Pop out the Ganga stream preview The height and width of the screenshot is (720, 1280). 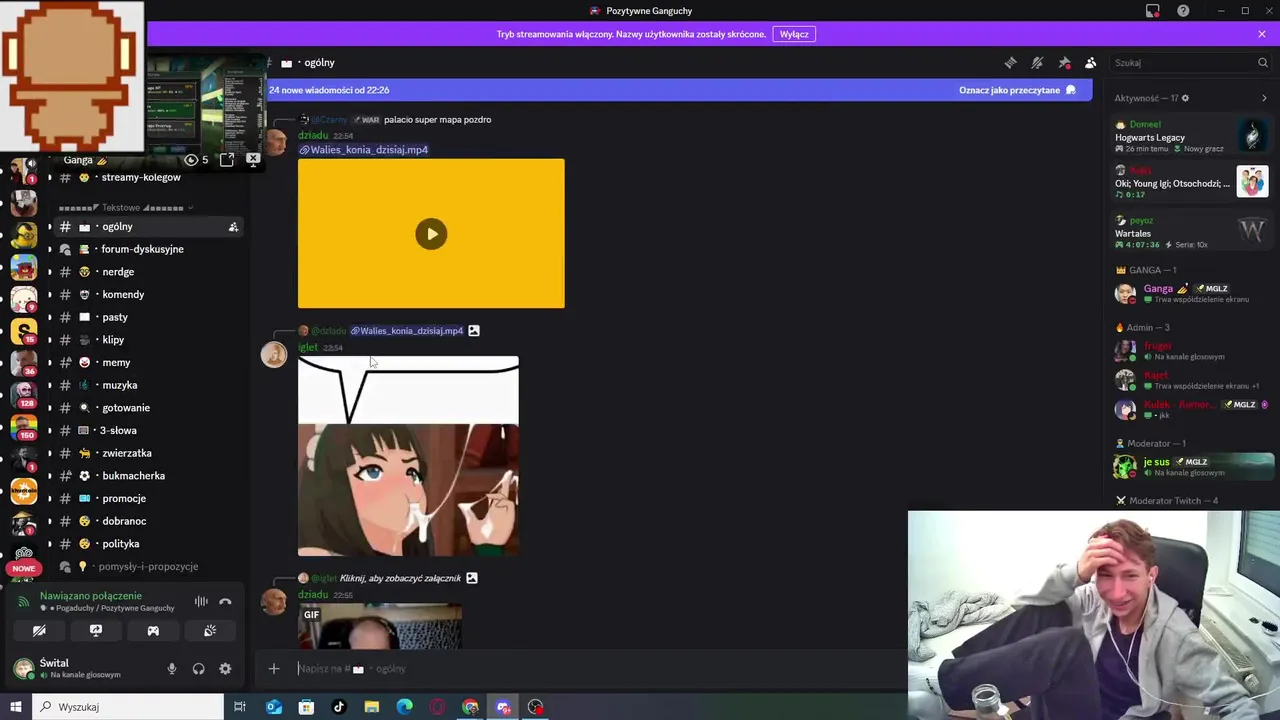pyautogui.click(x=227, y=160)
